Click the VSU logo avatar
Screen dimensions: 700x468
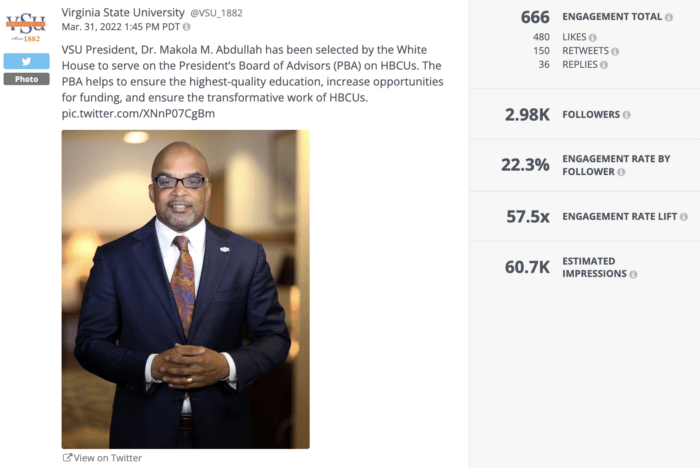(26, 26)
